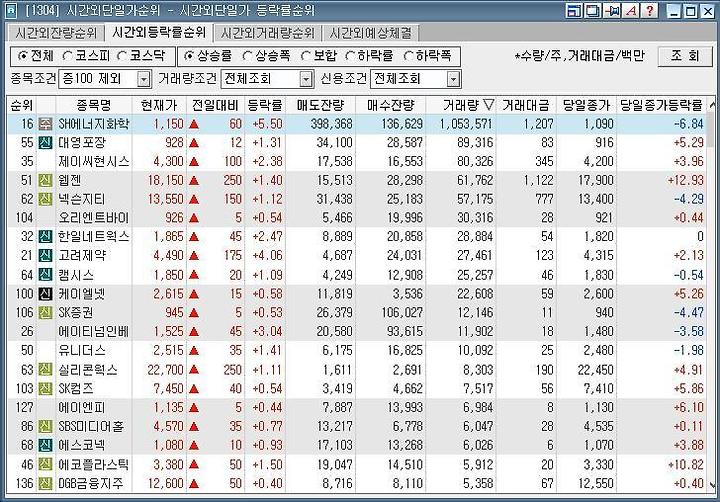Click the 신 badge beside 넥슨지티
720x502 pixels.
tap(45, 199)
